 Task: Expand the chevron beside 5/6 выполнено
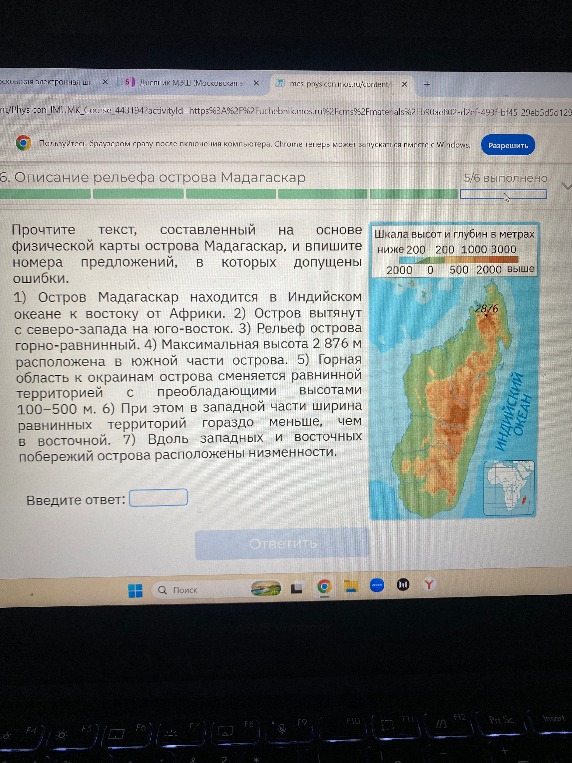(566, 186)
